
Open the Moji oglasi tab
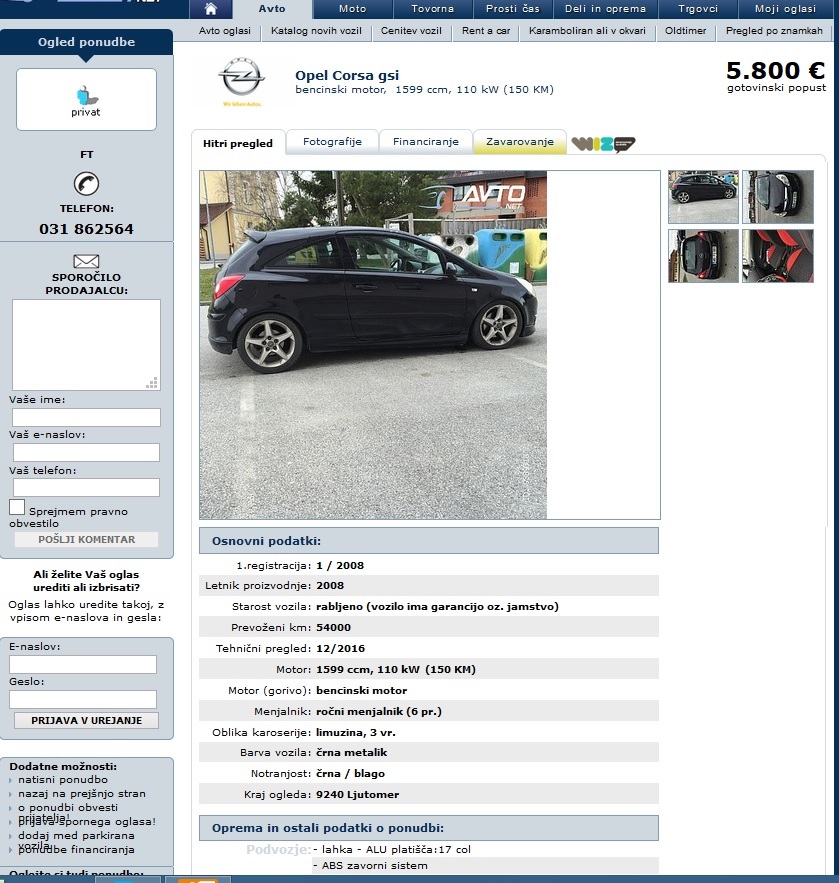785,9
